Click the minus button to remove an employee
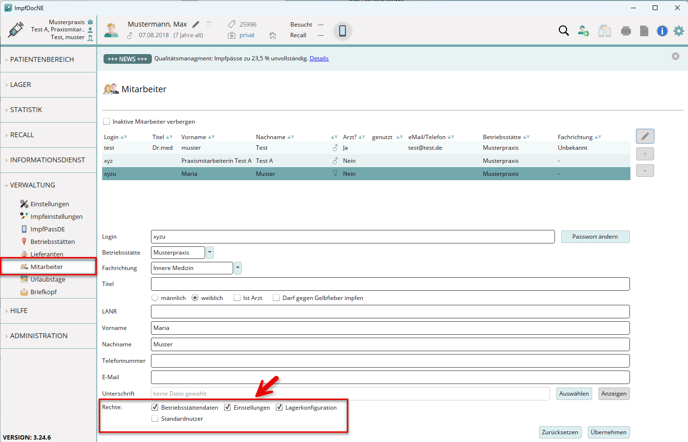The width and height of the screenshot is (688, 442). (645, 170)
